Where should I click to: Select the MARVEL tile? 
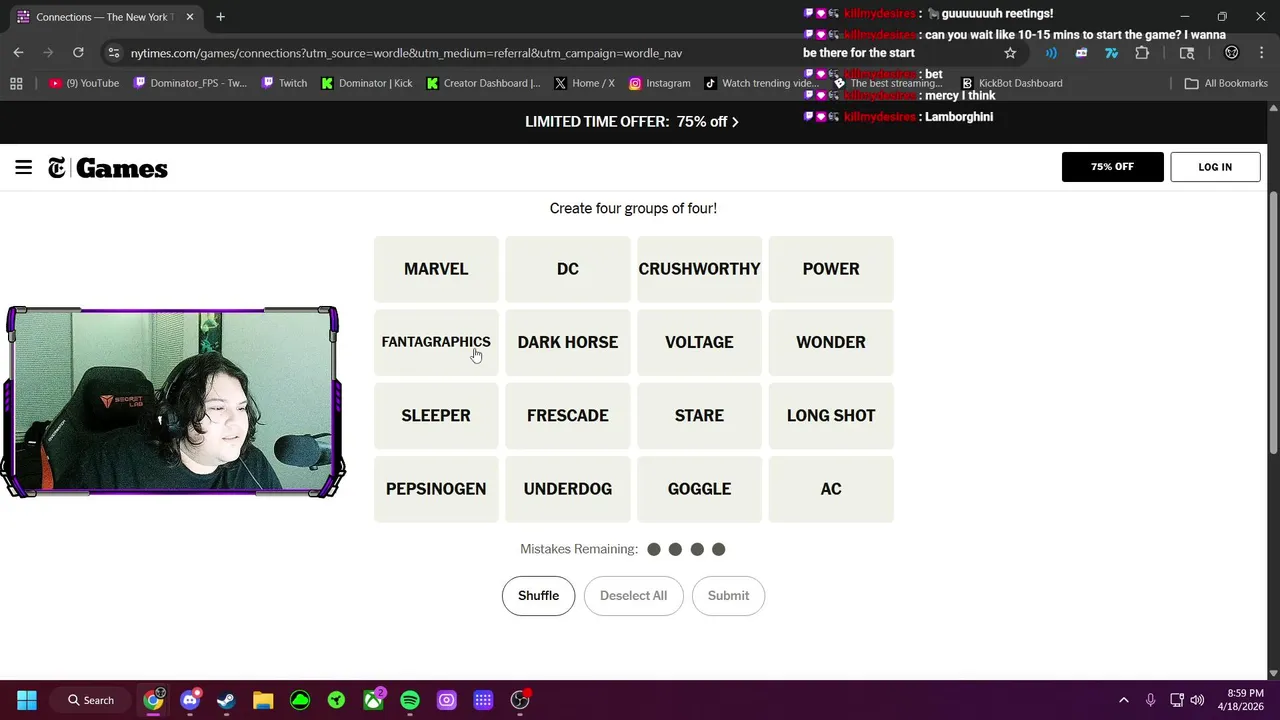coord(436,269)
